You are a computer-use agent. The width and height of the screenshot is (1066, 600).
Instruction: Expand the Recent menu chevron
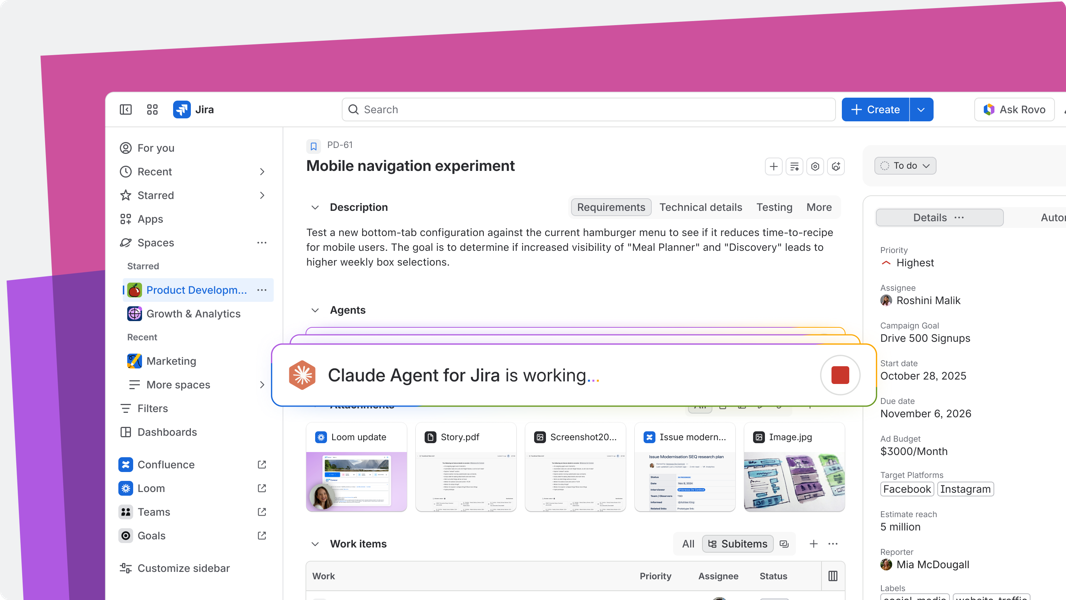262,172
